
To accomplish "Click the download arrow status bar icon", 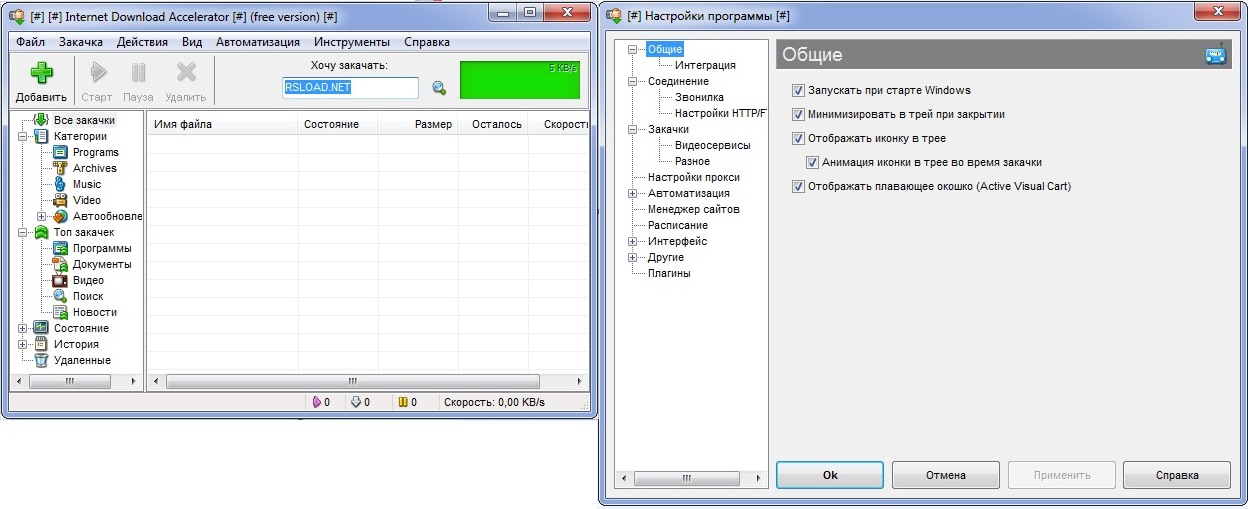I will point(355,402).
